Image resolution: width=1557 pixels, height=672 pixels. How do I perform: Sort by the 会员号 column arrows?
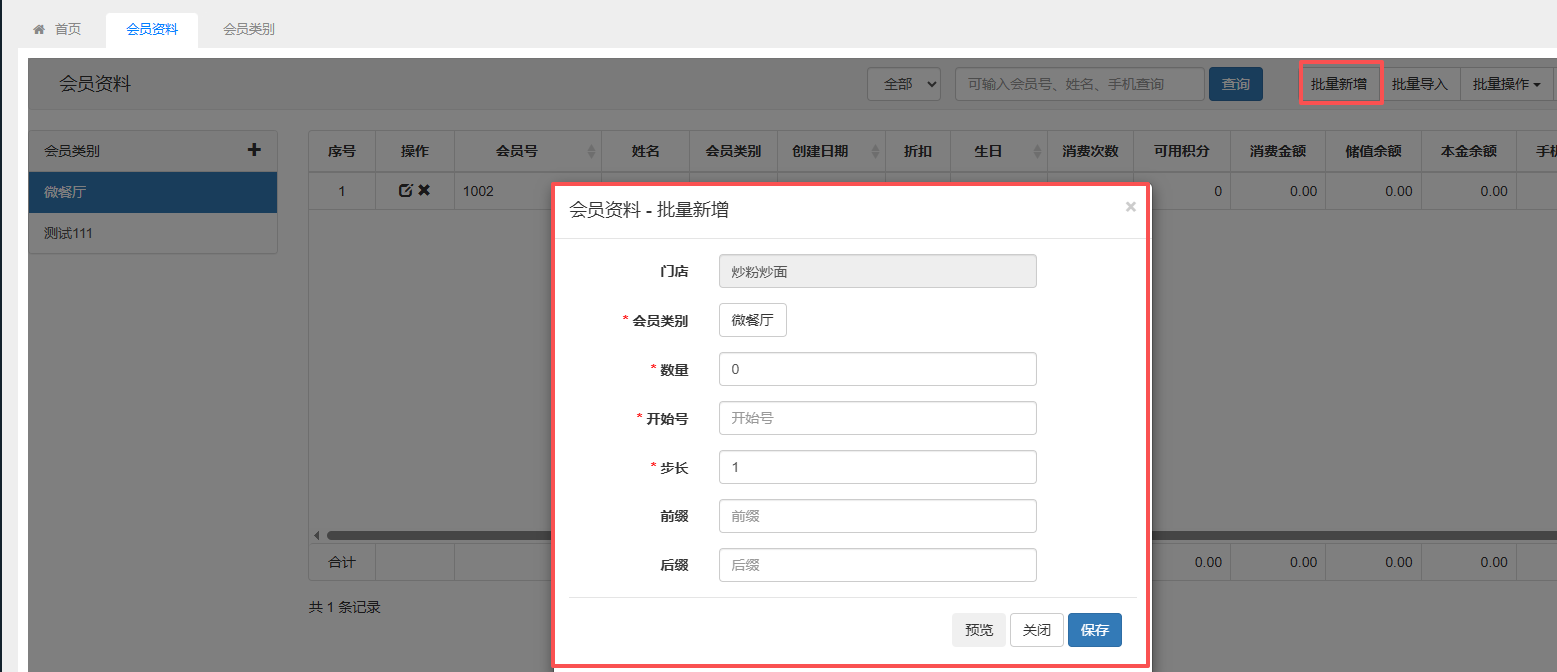pos(590,152)
